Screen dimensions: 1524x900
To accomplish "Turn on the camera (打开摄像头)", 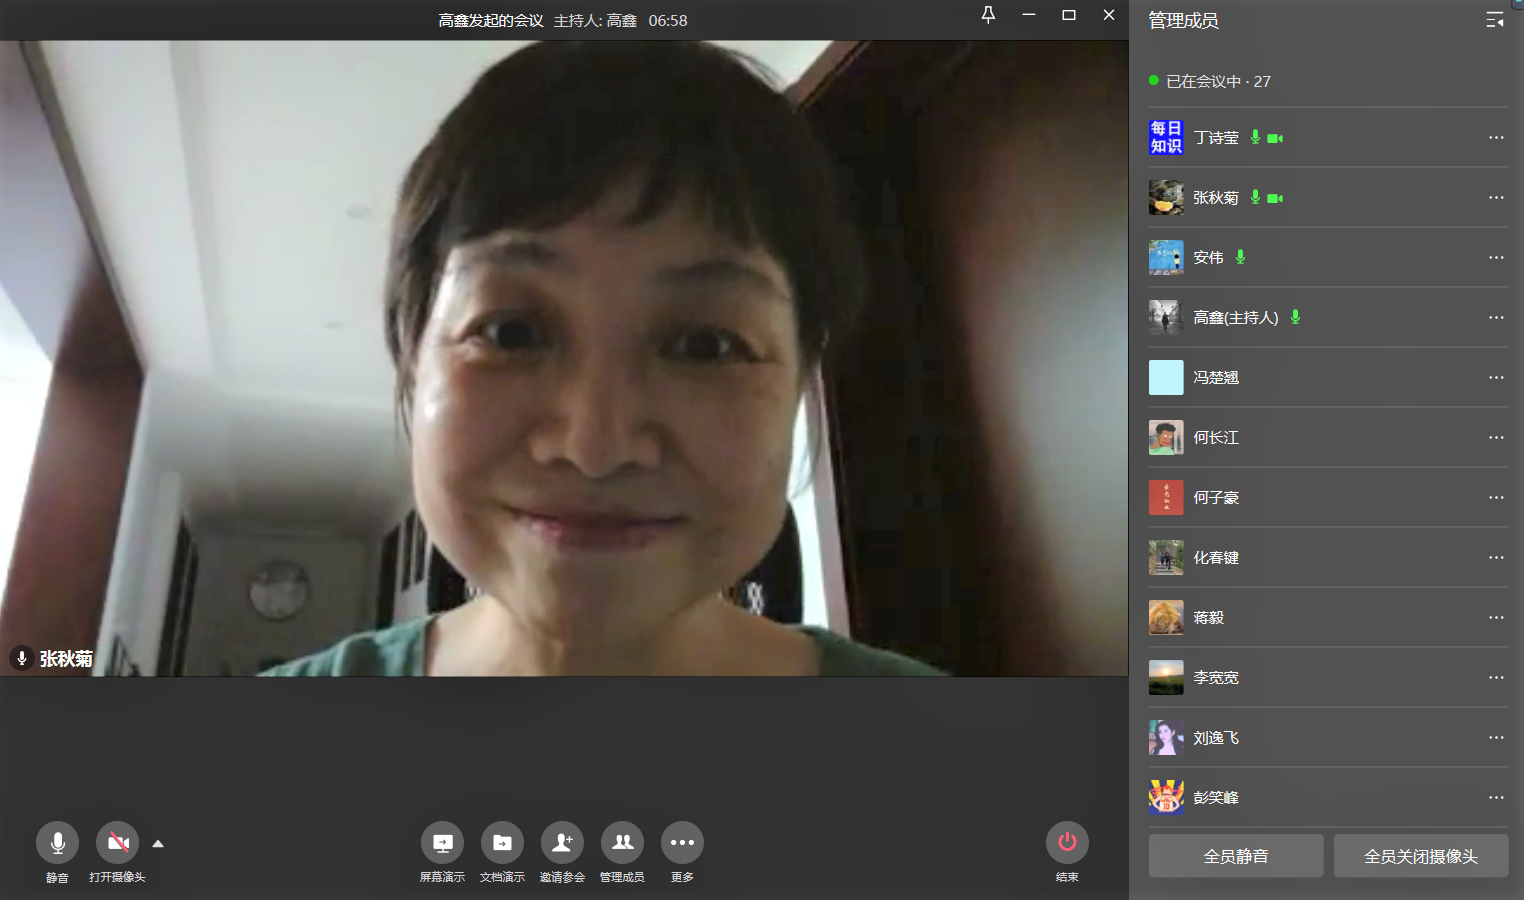I will click(117, 843).
